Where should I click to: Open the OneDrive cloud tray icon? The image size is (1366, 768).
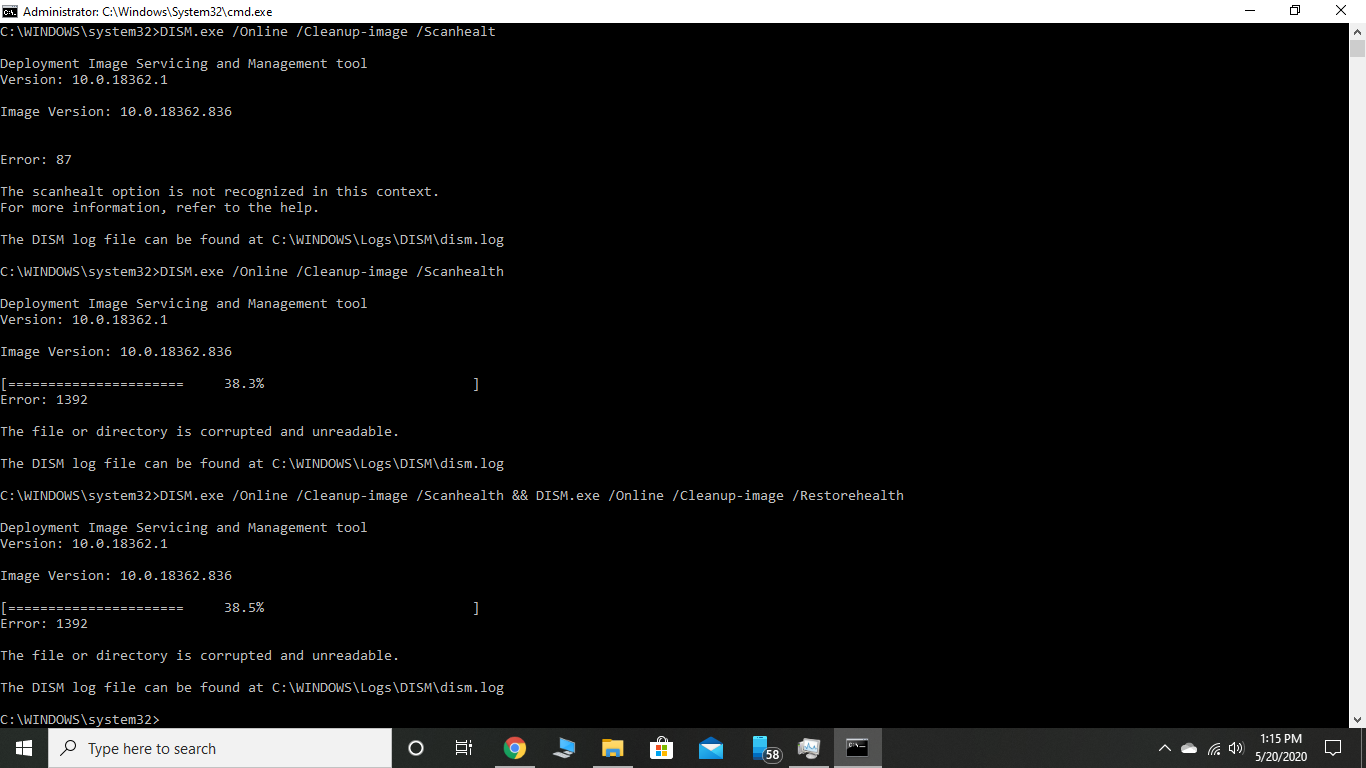(1189, 748)
